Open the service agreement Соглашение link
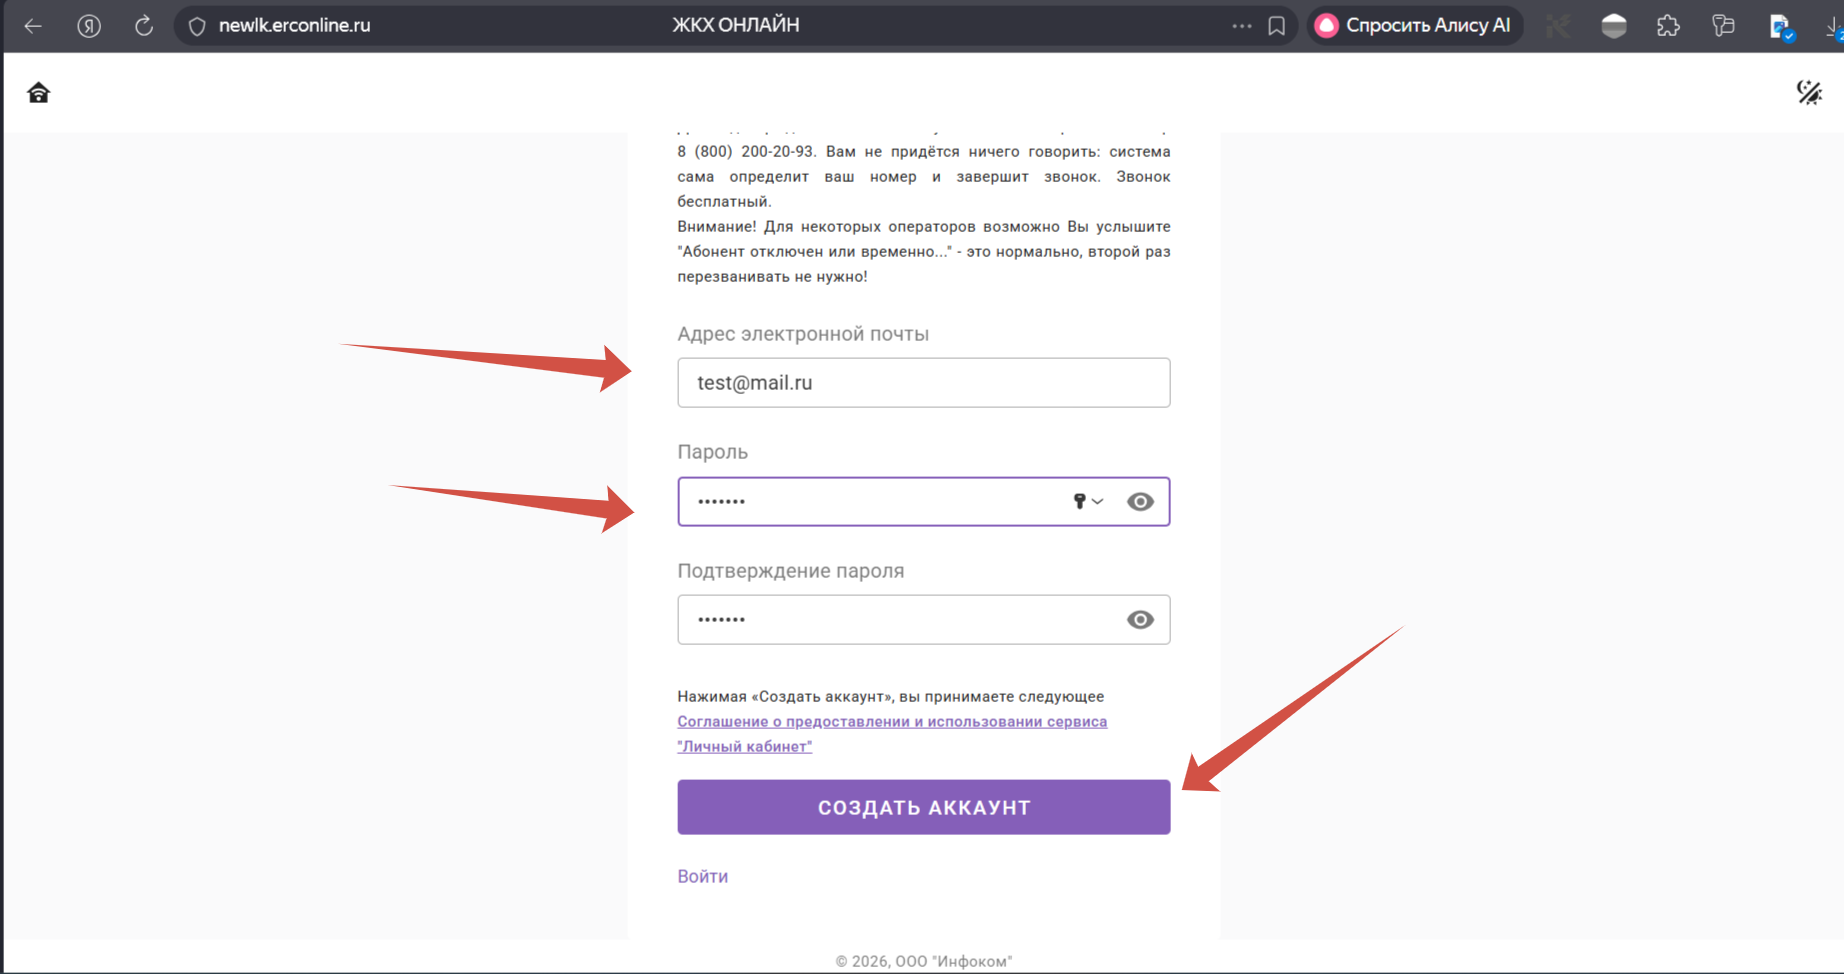 point(891,722)
